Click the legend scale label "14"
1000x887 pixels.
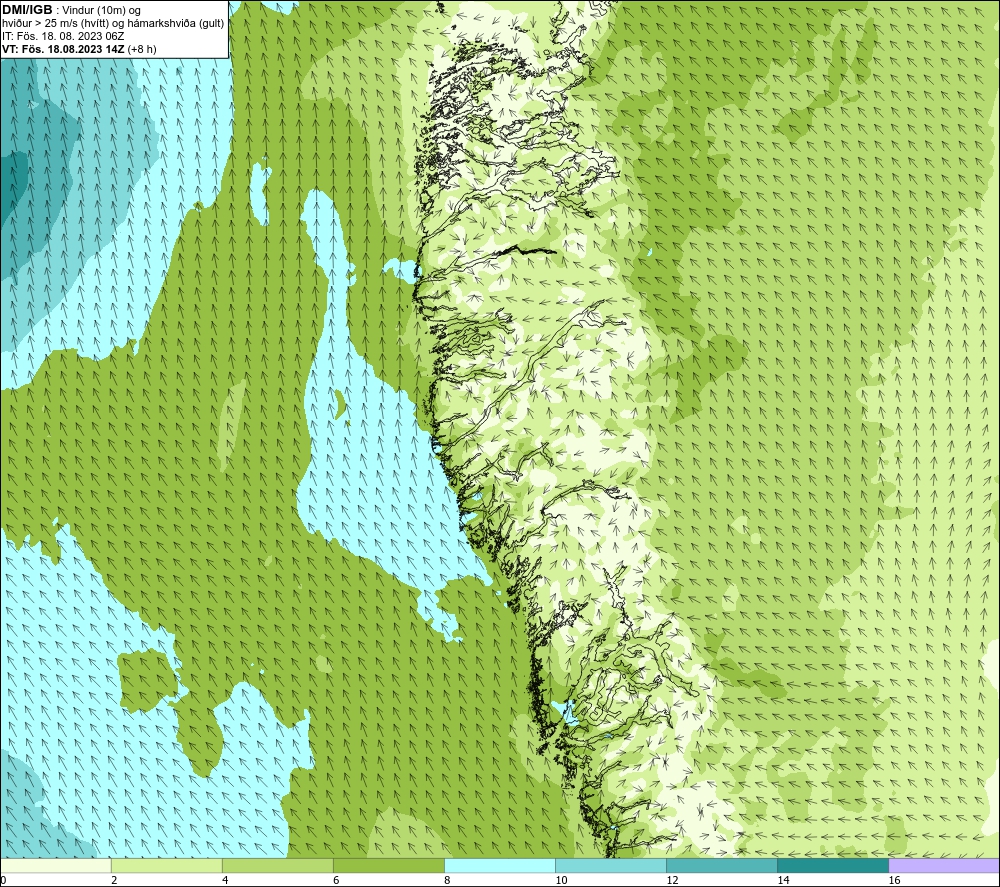coord(783,881)
